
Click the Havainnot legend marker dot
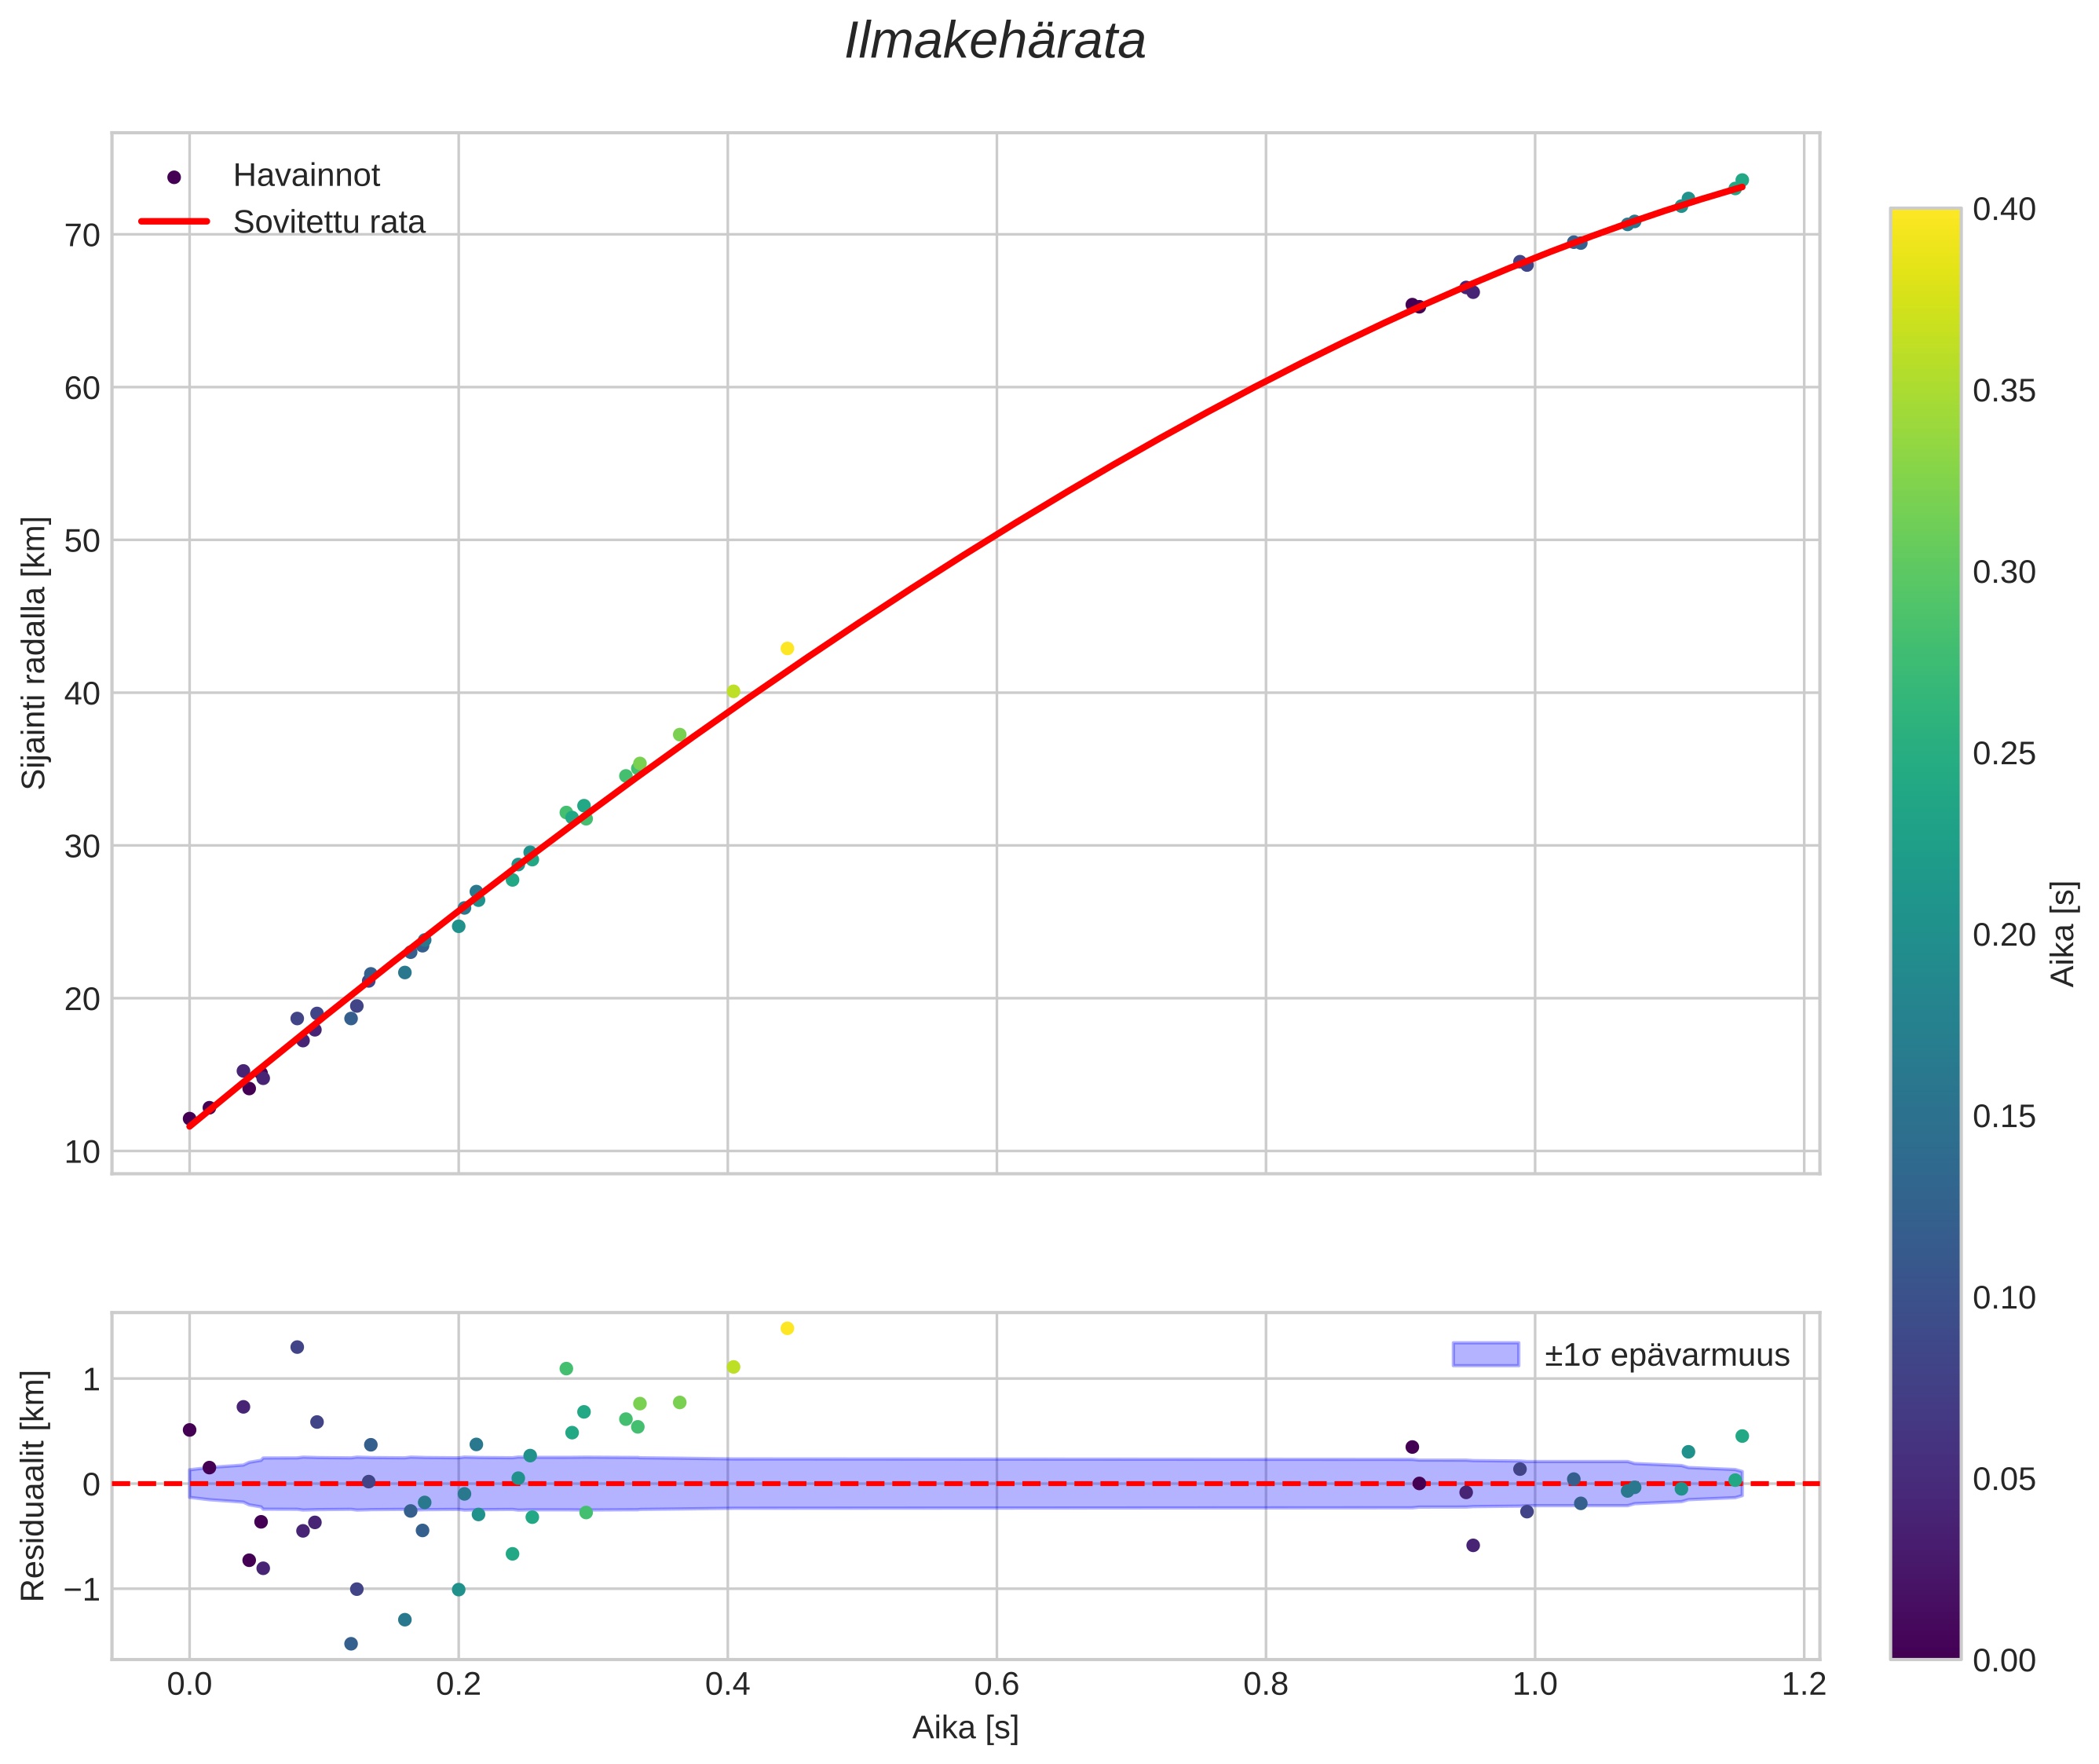(174, 177)
